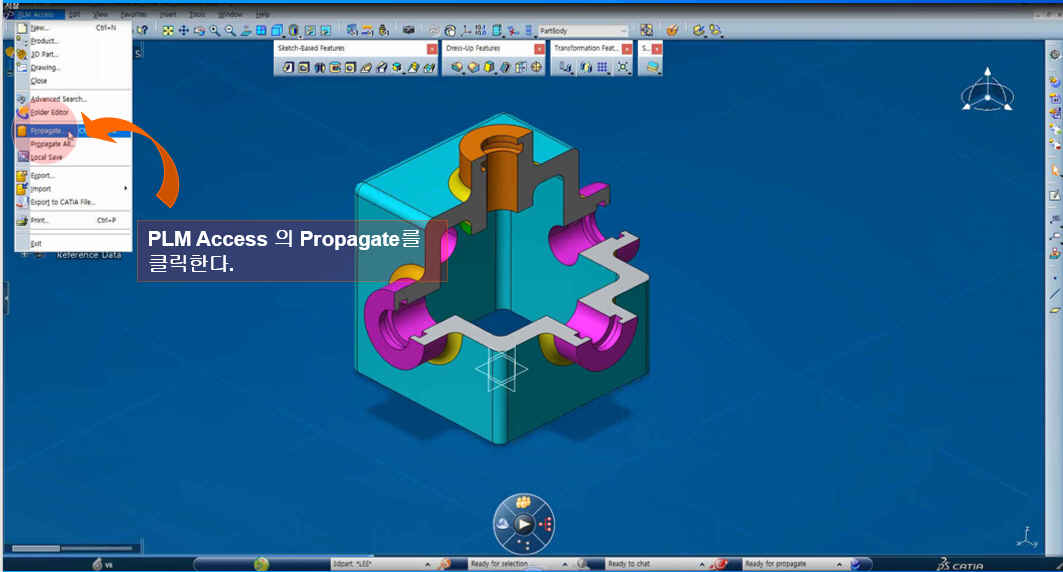This screenshot has width=1063, height=572.
Task: Click the Fit All In view icon
Action: 168,31
